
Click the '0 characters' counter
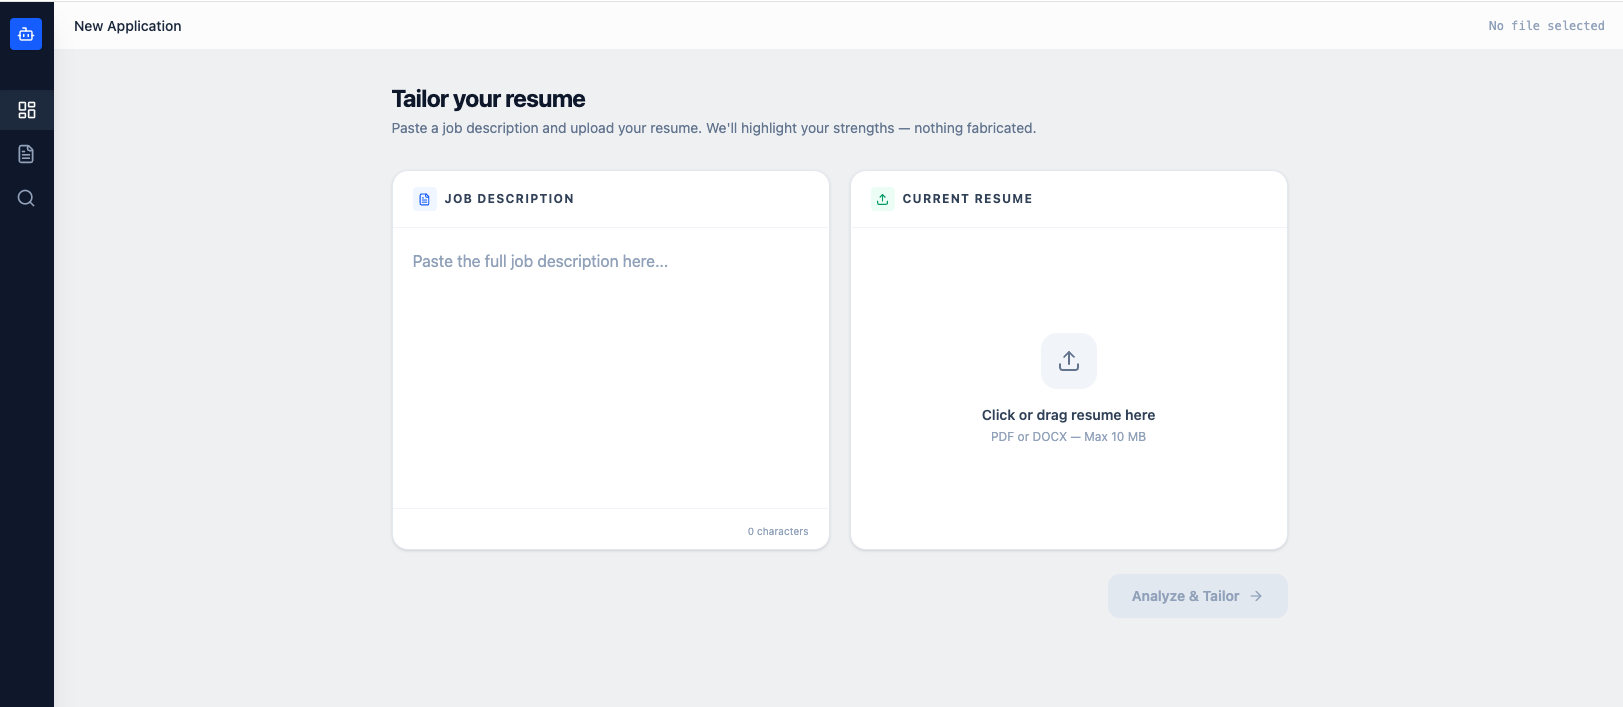click(778, 532)
